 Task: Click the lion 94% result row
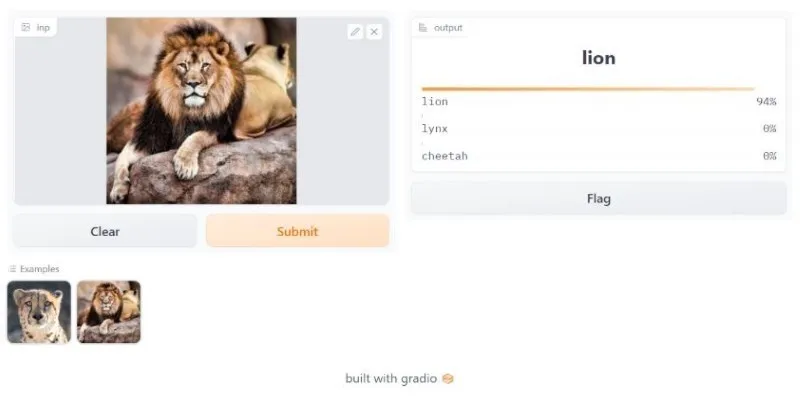[598, 102]
